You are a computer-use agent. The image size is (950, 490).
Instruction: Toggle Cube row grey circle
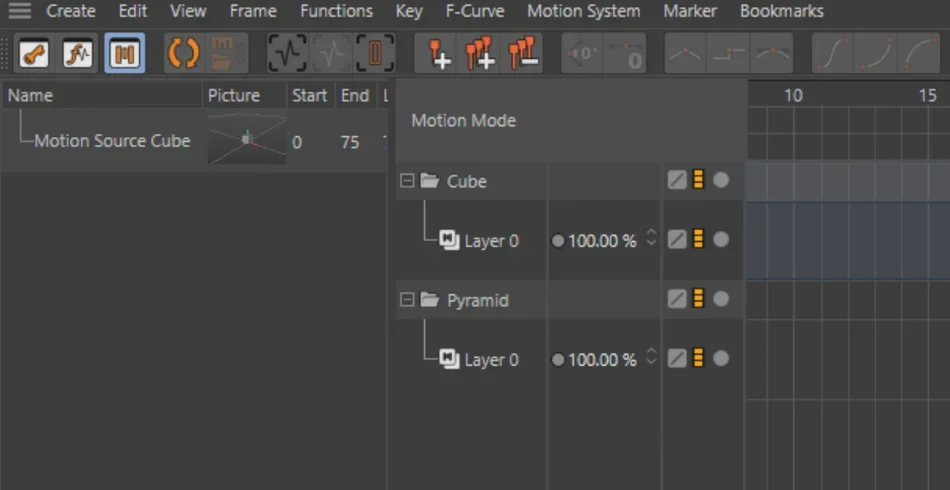(x=720, y=180)
